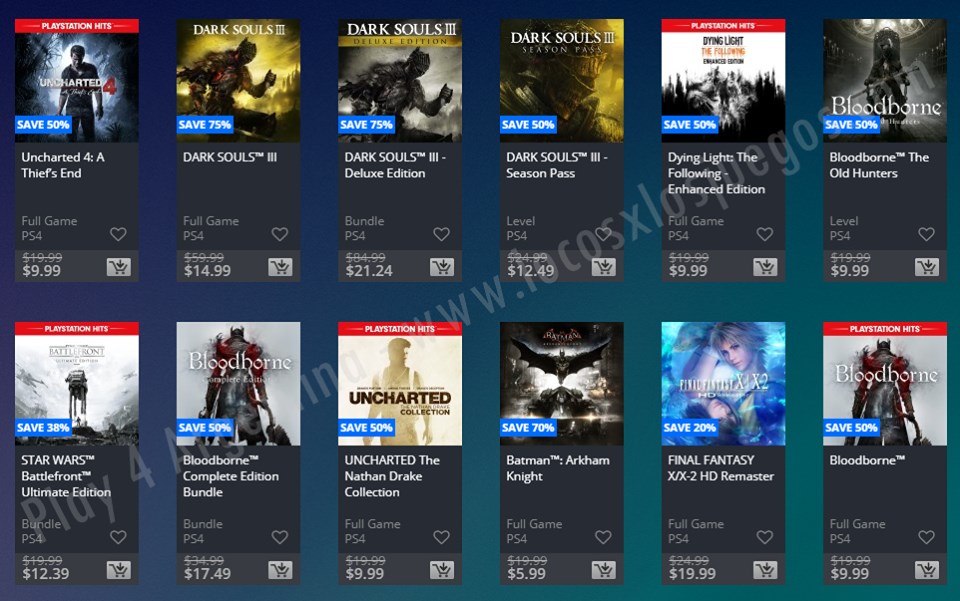Add Batman: Arkham Knight to cart
This screenshot has height=601, width=960.
click(x=604, y=570)
